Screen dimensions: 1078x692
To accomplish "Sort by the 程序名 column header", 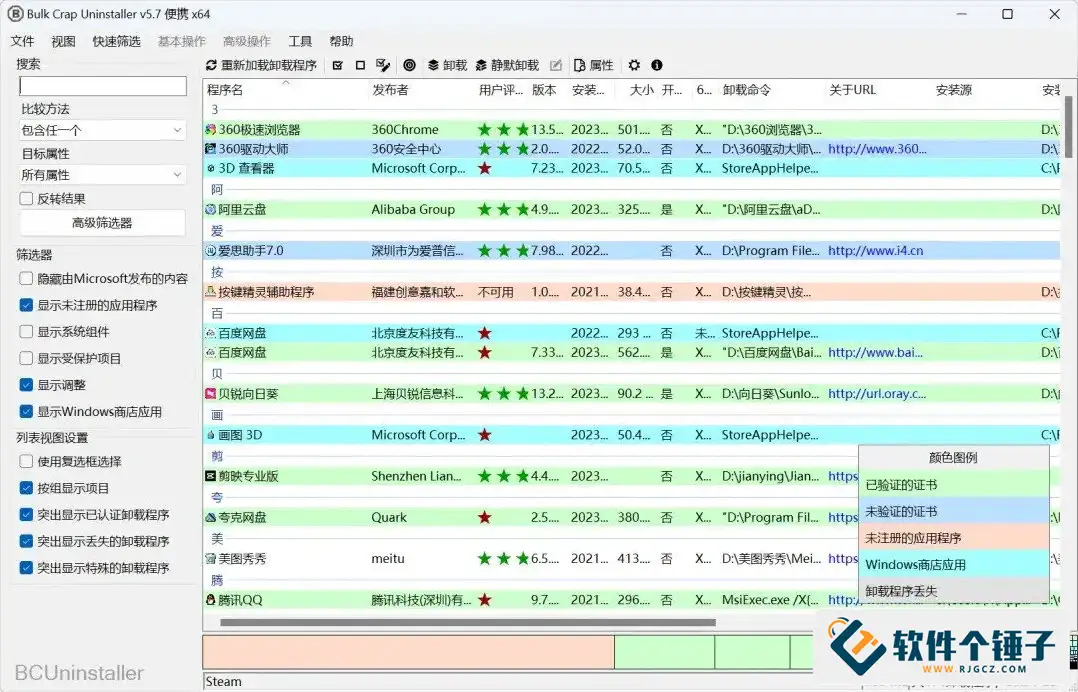I will point(285,90).
